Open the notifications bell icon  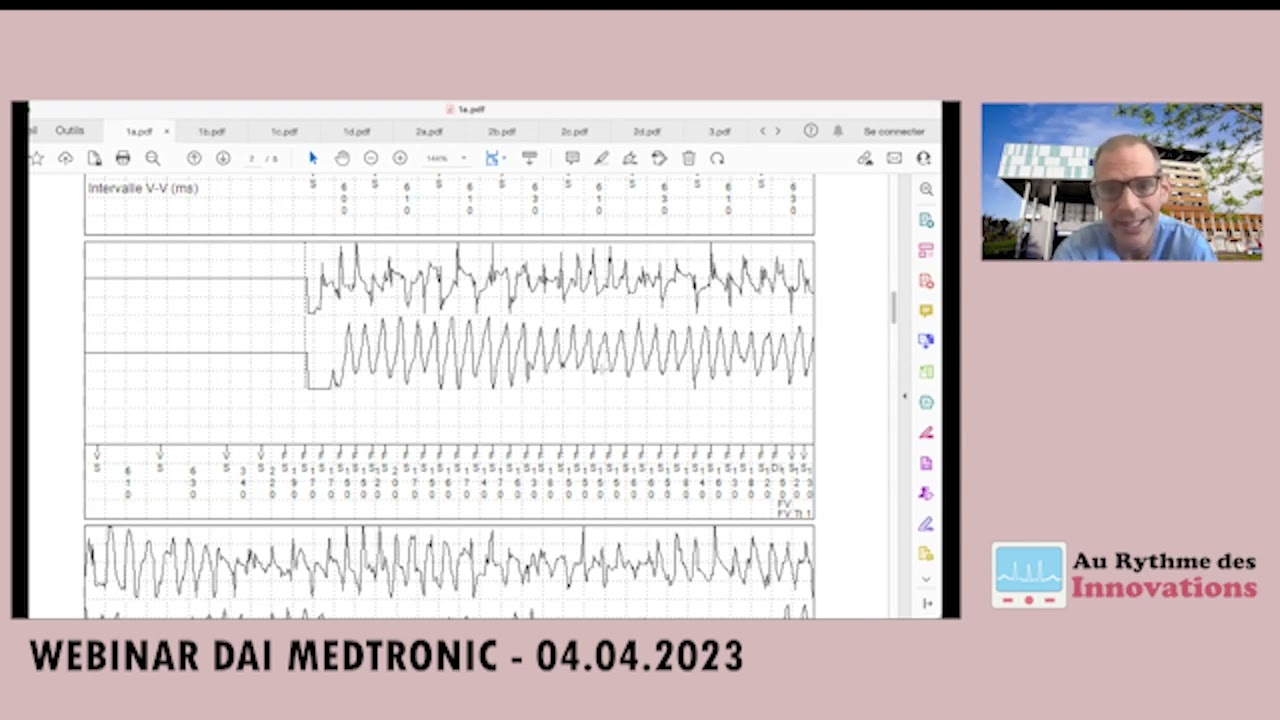coord(838,131)
